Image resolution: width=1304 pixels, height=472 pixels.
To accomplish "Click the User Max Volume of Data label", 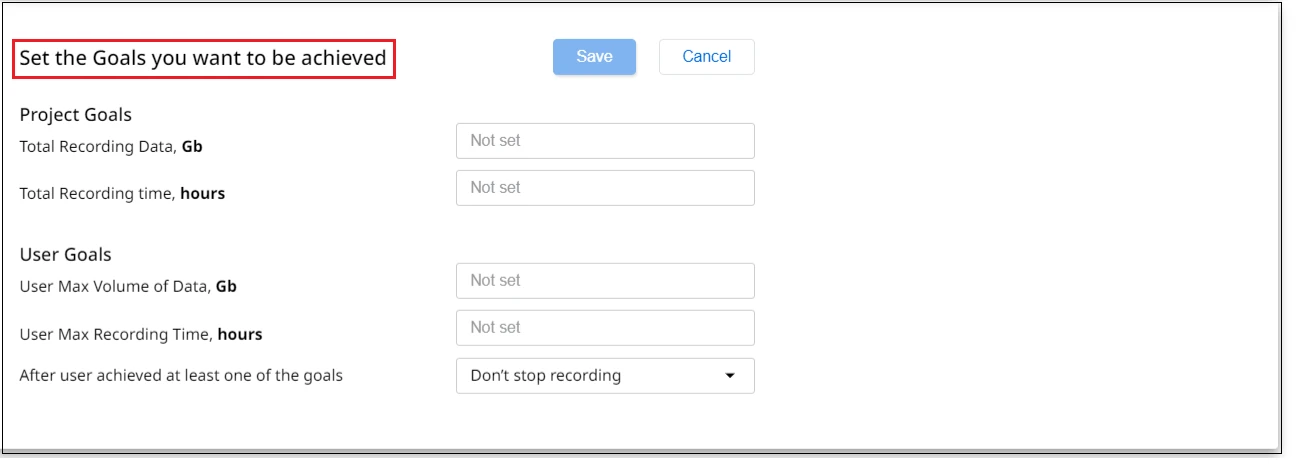I will pos(128,287).
